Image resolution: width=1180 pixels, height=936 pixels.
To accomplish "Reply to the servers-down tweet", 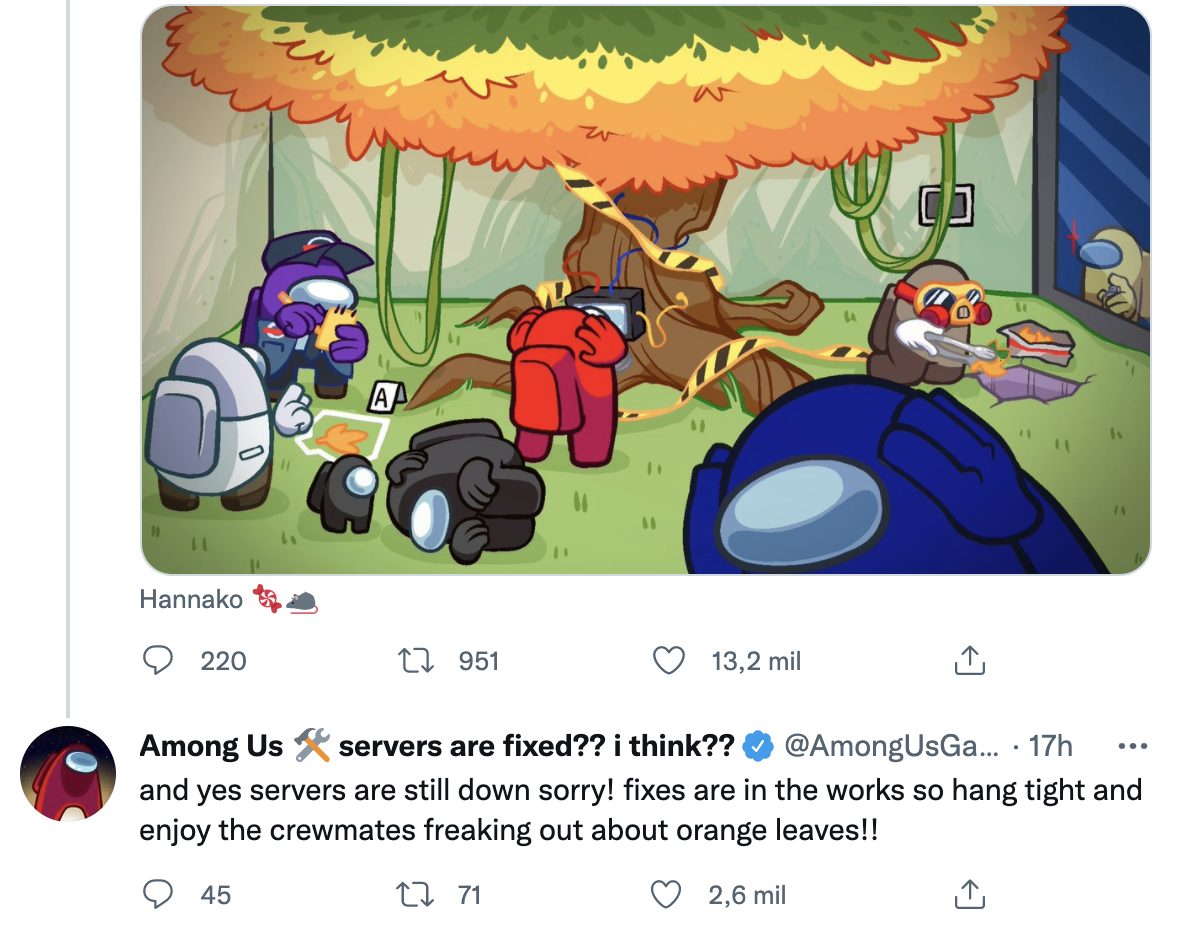I will (x=155, y=894).
